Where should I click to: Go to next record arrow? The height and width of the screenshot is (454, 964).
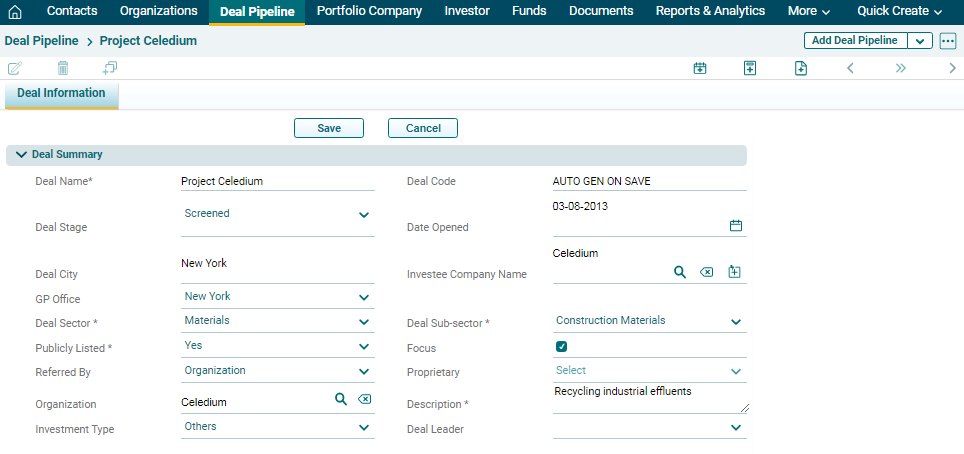pyautogui.click(x=952, y=68)
